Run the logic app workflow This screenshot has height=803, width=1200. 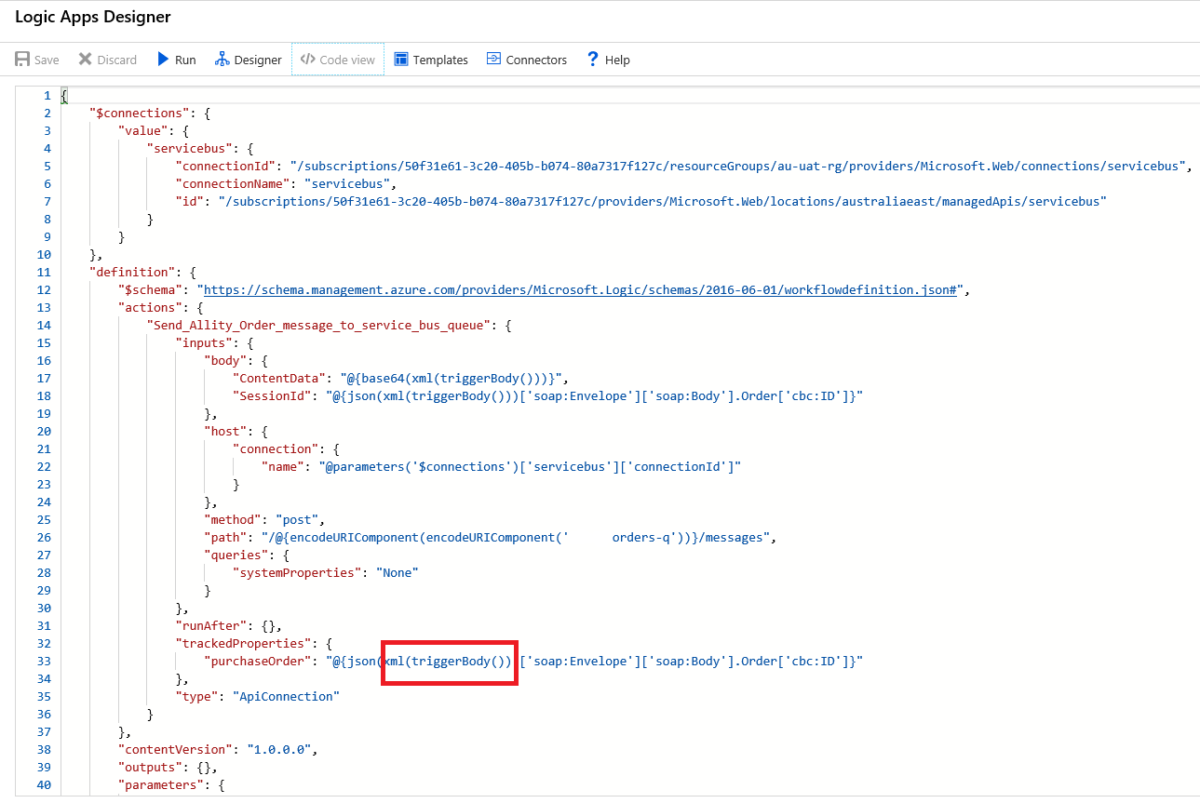pyautogui.click(x=176, y=59)
